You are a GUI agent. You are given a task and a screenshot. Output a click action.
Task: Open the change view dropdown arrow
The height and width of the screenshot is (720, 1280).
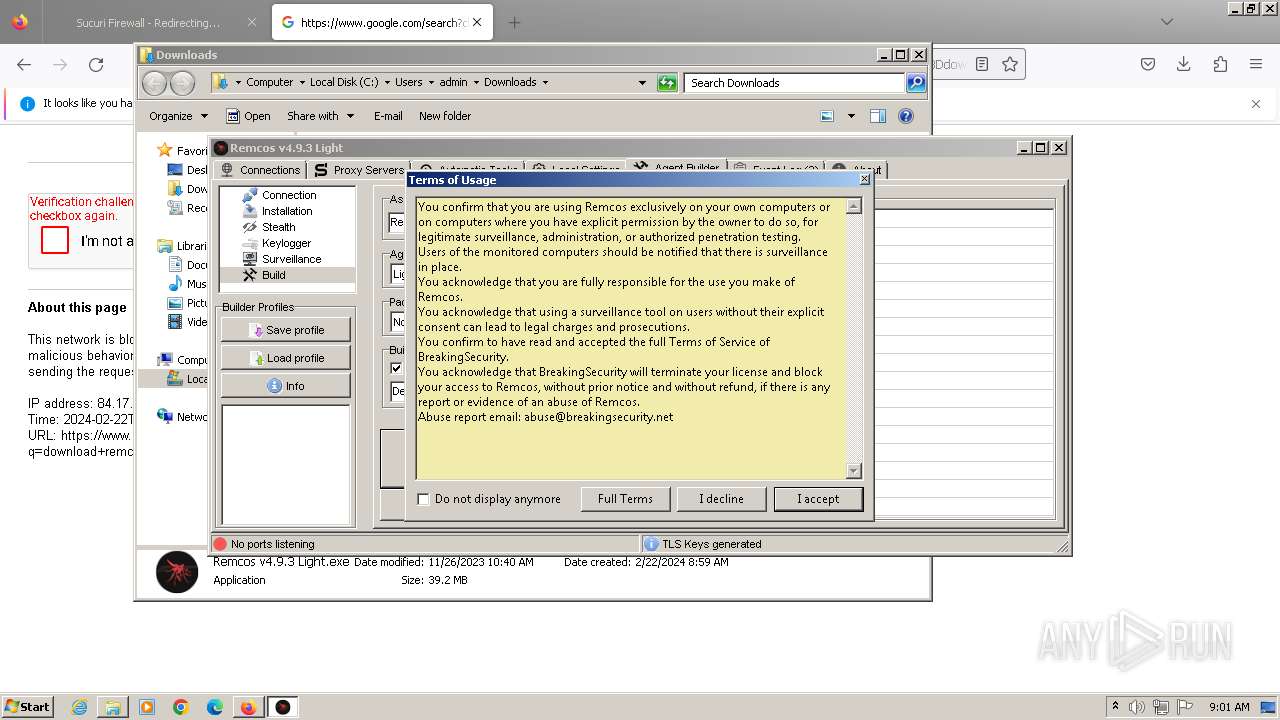point(851,116)
